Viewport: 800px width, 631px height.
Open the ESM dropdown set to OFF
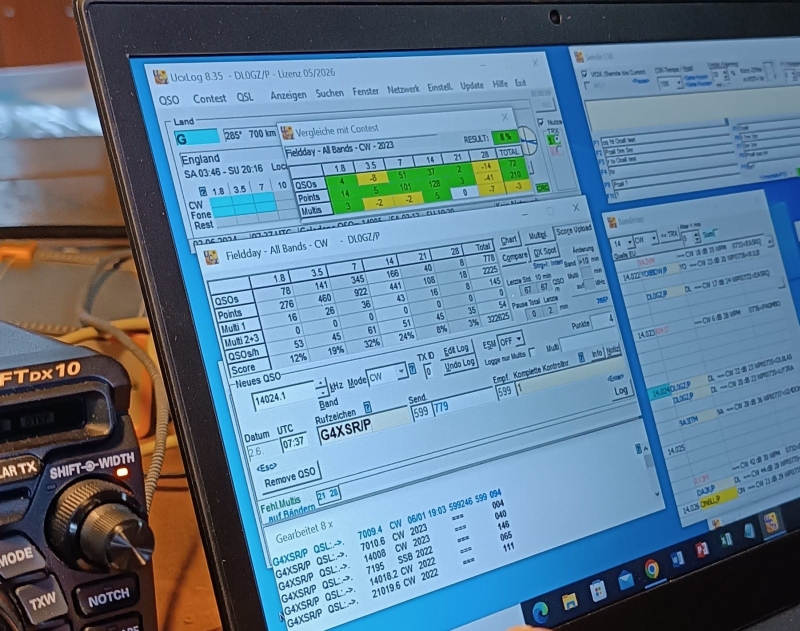519,338
